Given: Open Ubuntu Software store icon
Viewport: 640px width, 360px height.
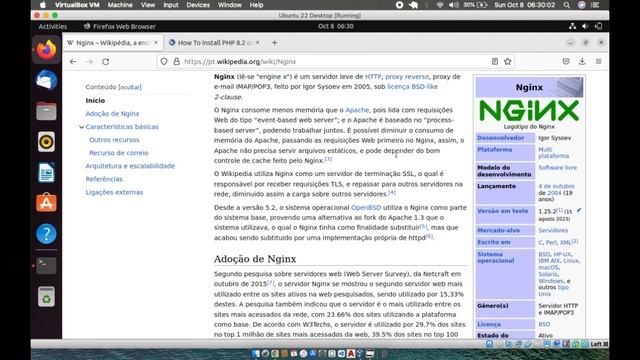Looking at the screenshot, I should [x=46, y=203].
